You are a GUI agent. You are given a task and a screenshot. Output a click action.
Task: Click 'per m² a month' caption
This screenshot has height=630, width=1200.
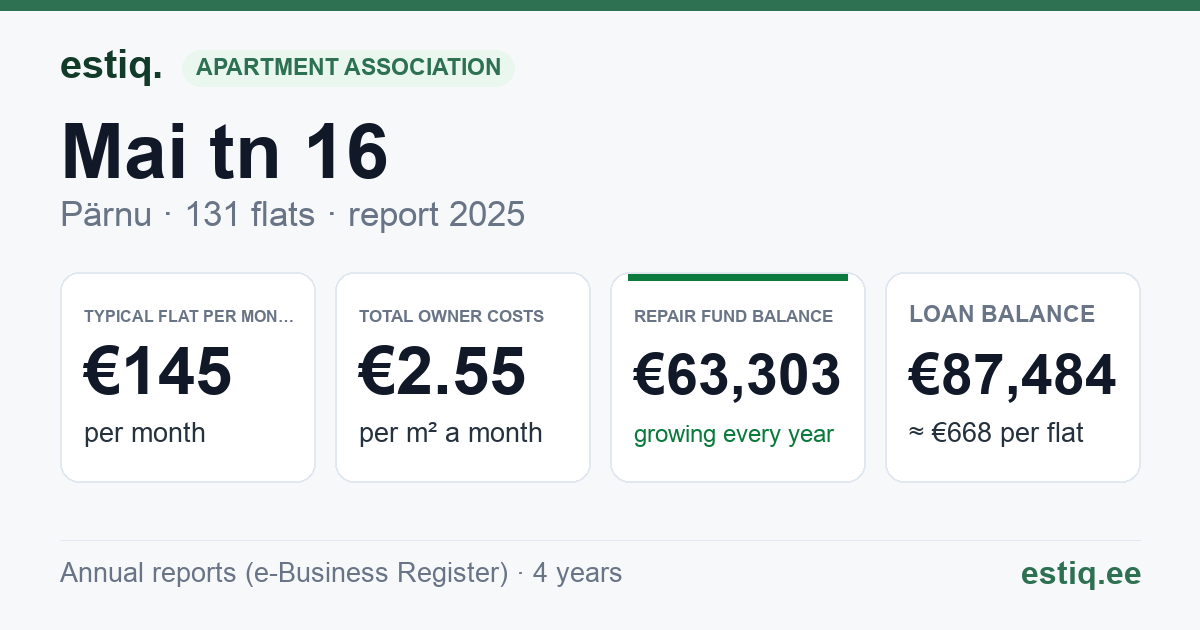[451, 433]
